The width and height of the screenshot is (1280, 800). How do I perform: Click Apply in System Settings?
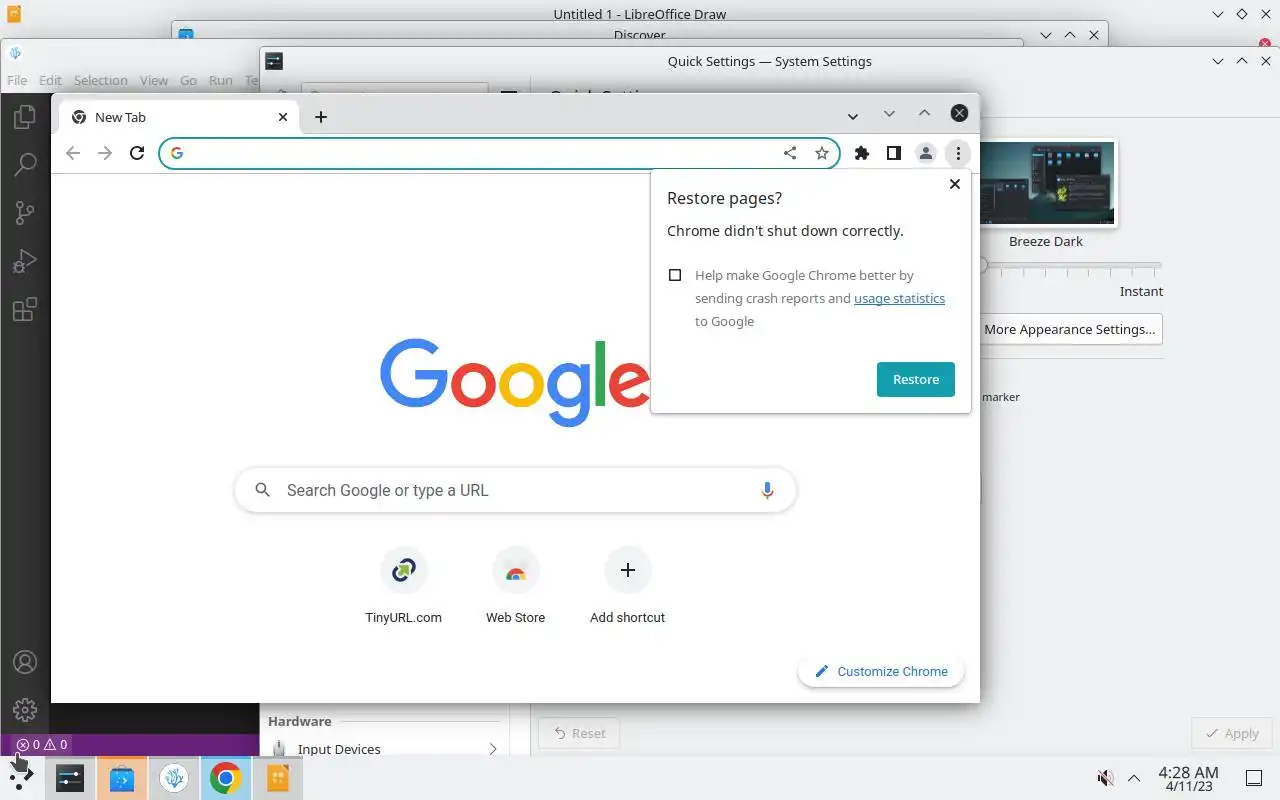(x=1231, y=733)
